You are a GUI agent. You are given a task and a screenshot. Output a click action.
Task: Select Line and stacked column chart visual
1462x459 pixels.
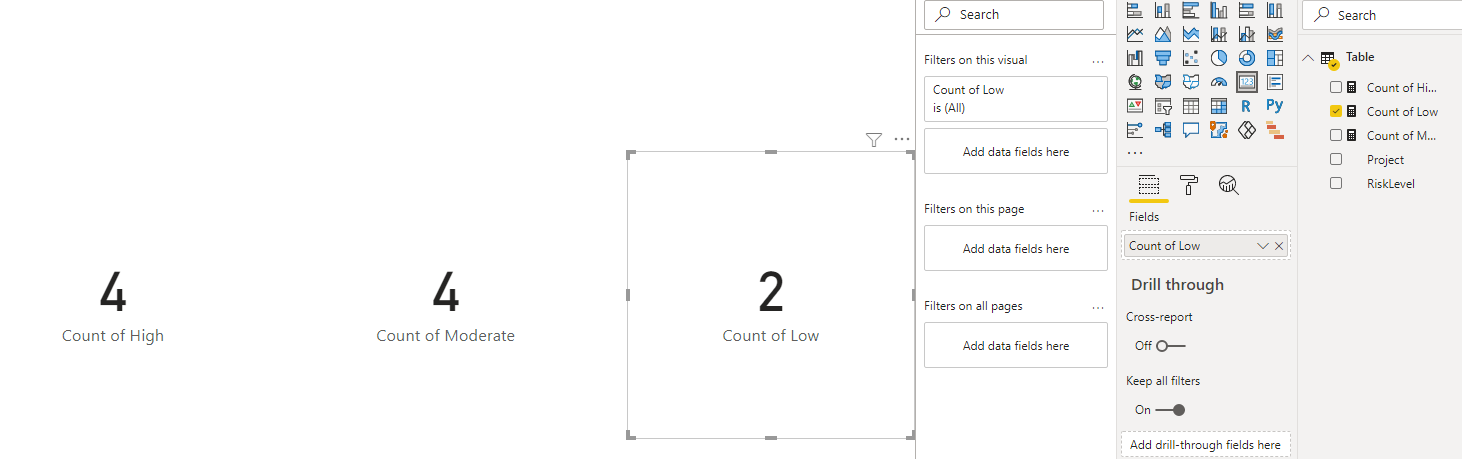point(1219,34)
